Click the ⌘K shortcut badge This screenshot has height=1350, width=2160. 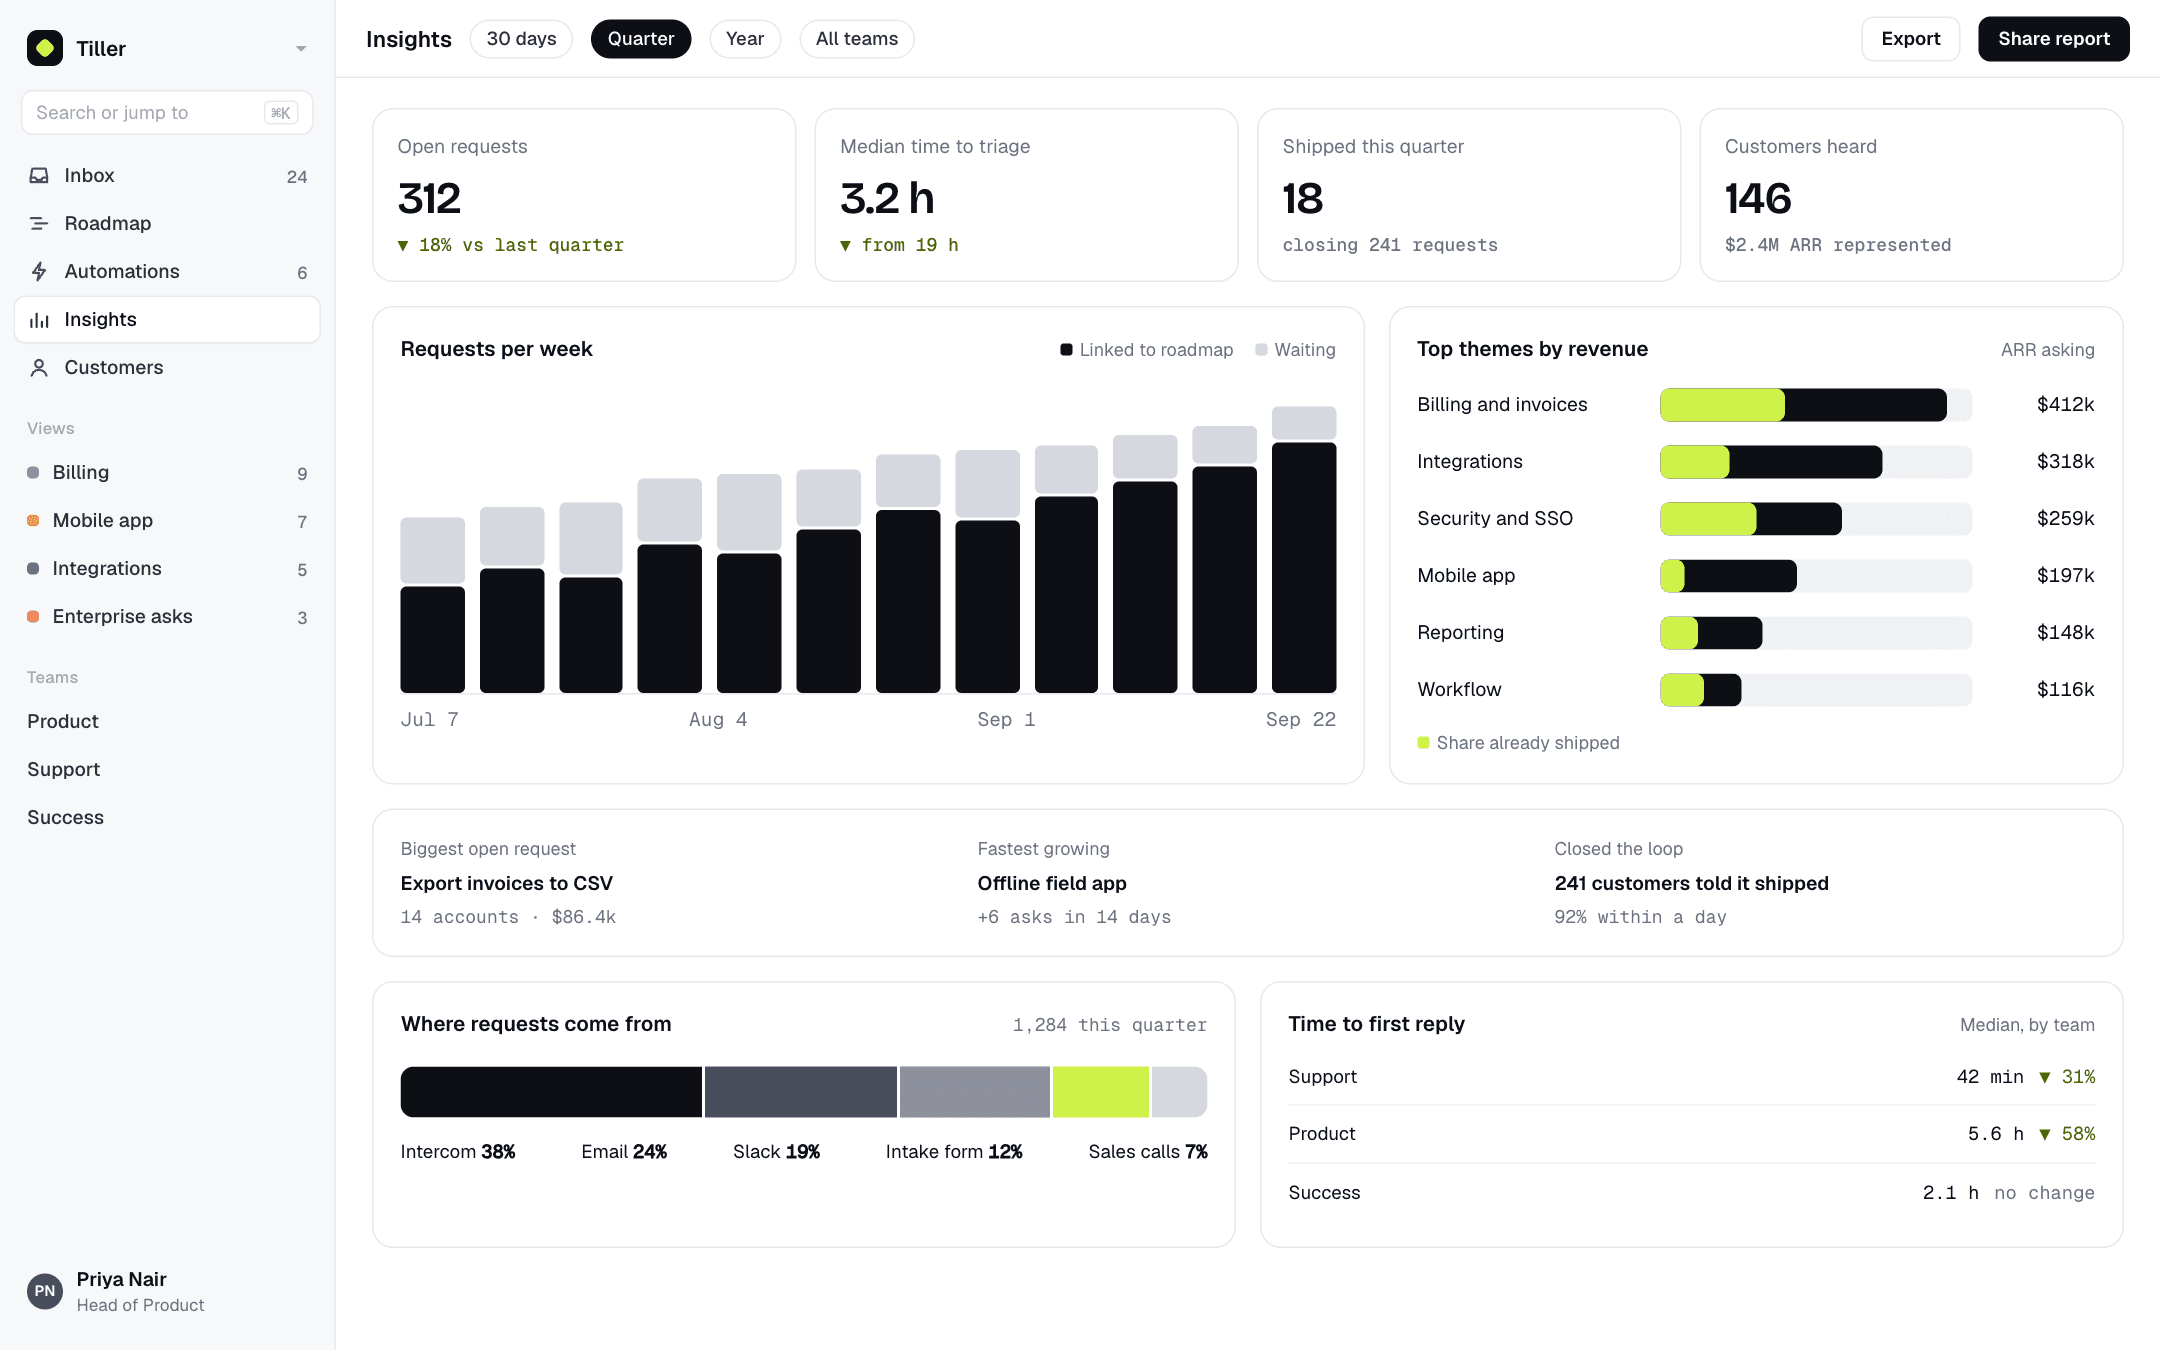(x=281, y=113)
